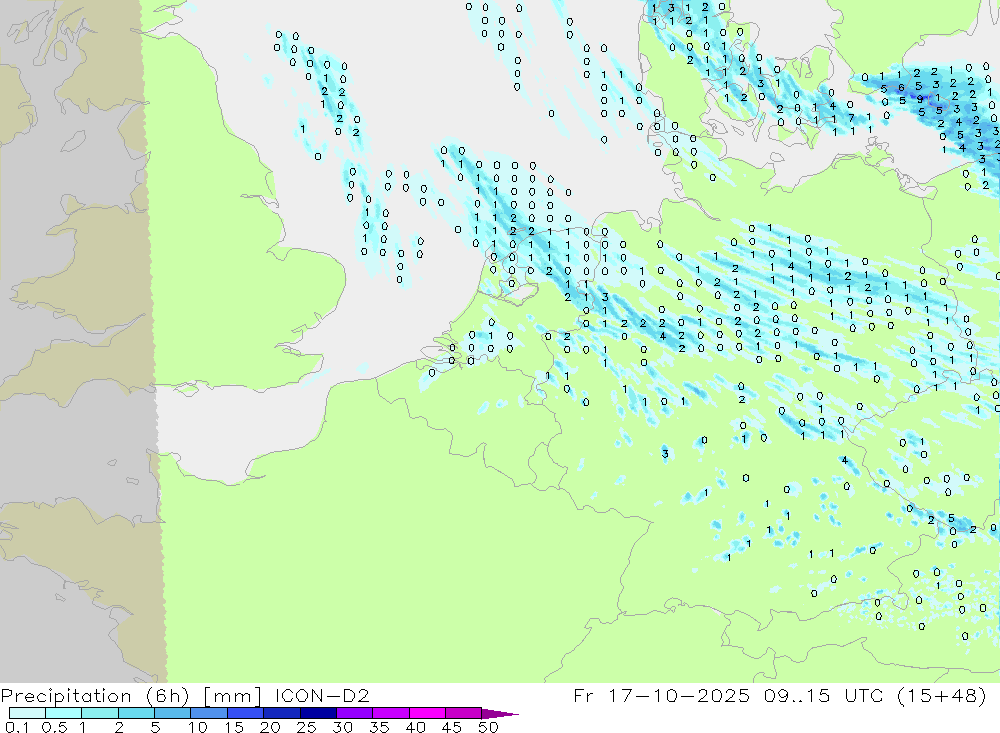Click the "30" legend scale label
The width and height of the screenshot is (1000, 733).
[x=343, y=727]
